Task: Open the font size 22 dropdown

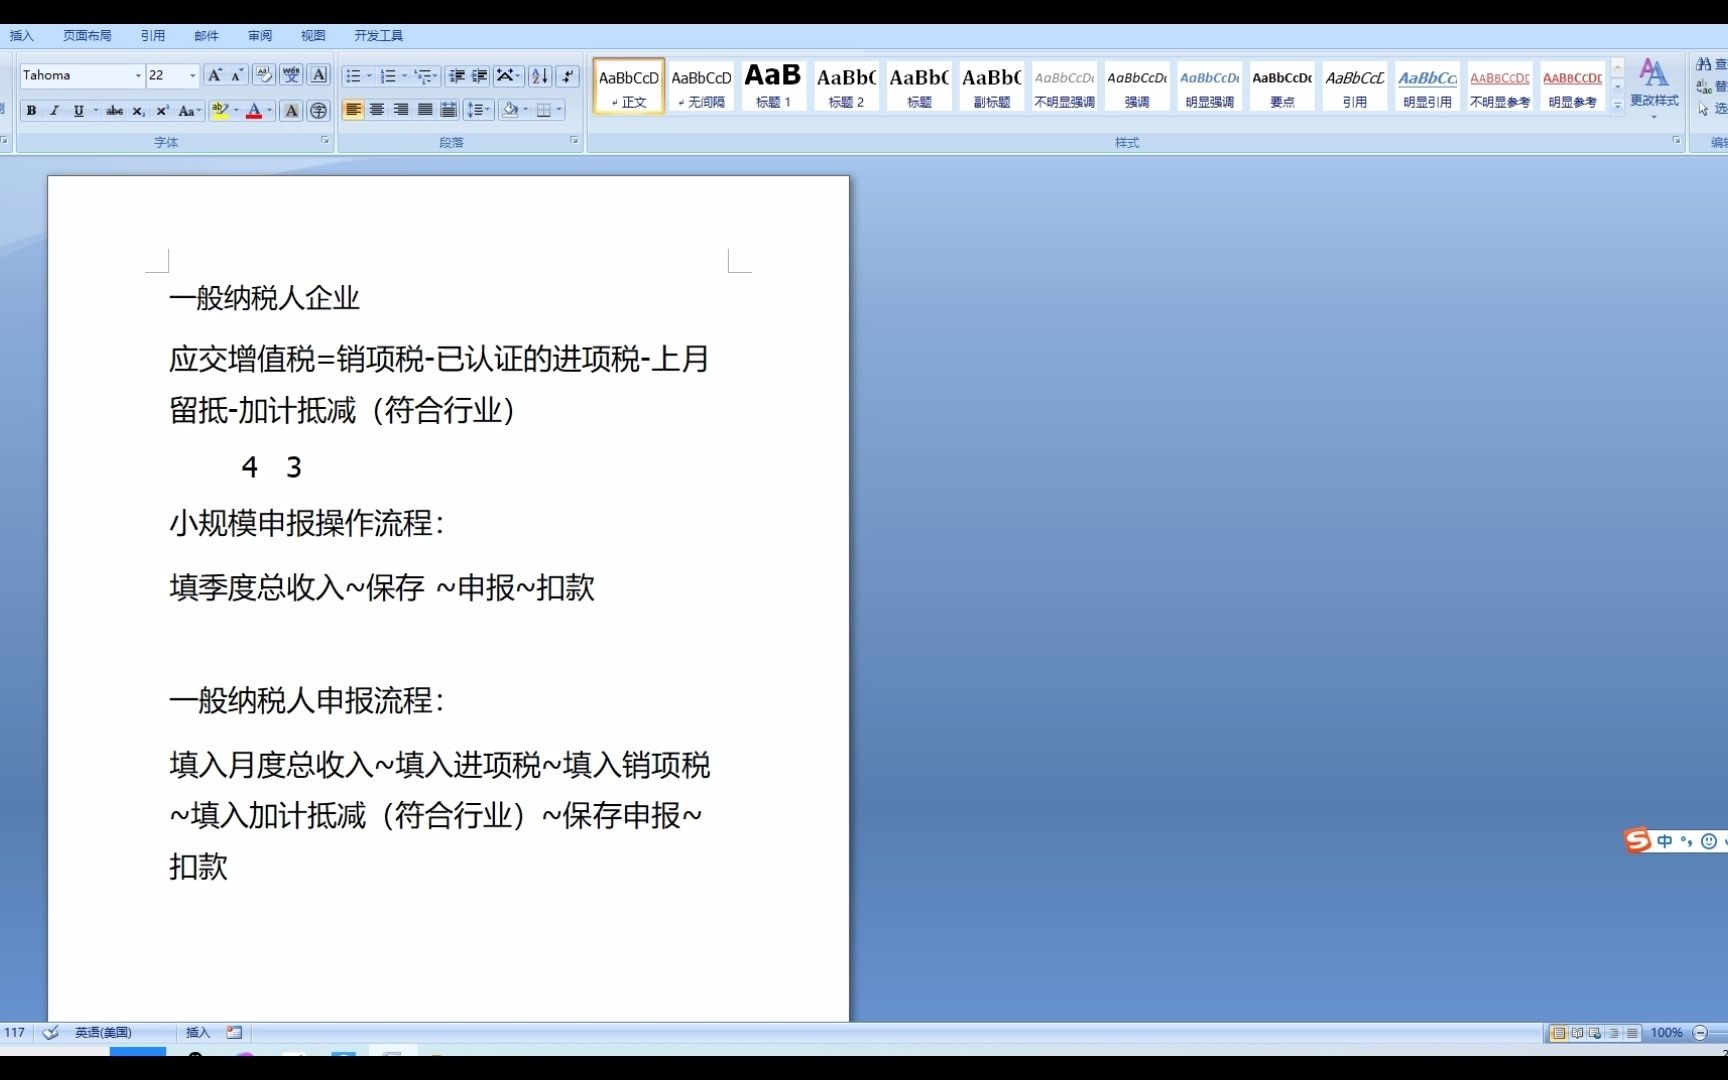Action: (x=193, y=75)
